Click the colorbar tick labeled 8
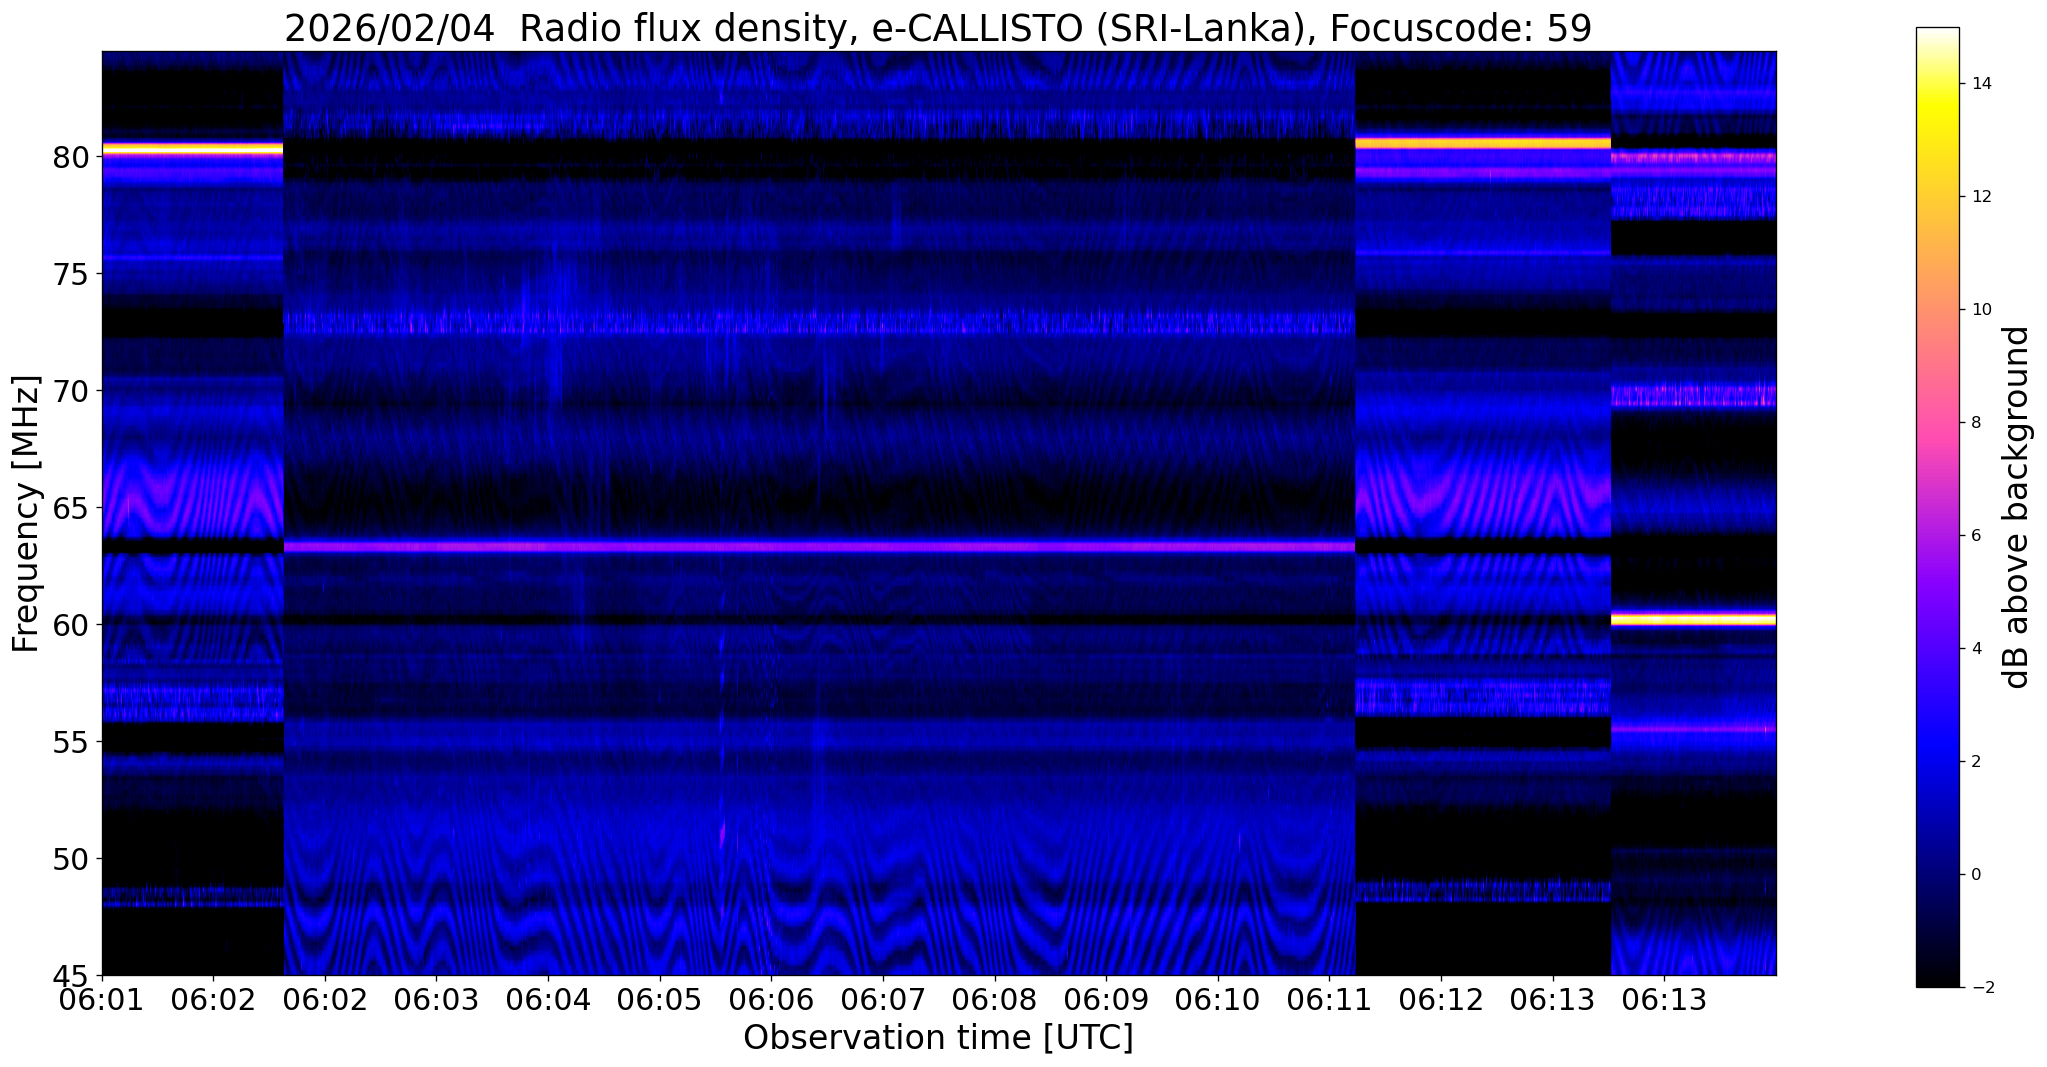Image resolution: width=2047 pixels, height=1067 pixels. coord(1974,423)
